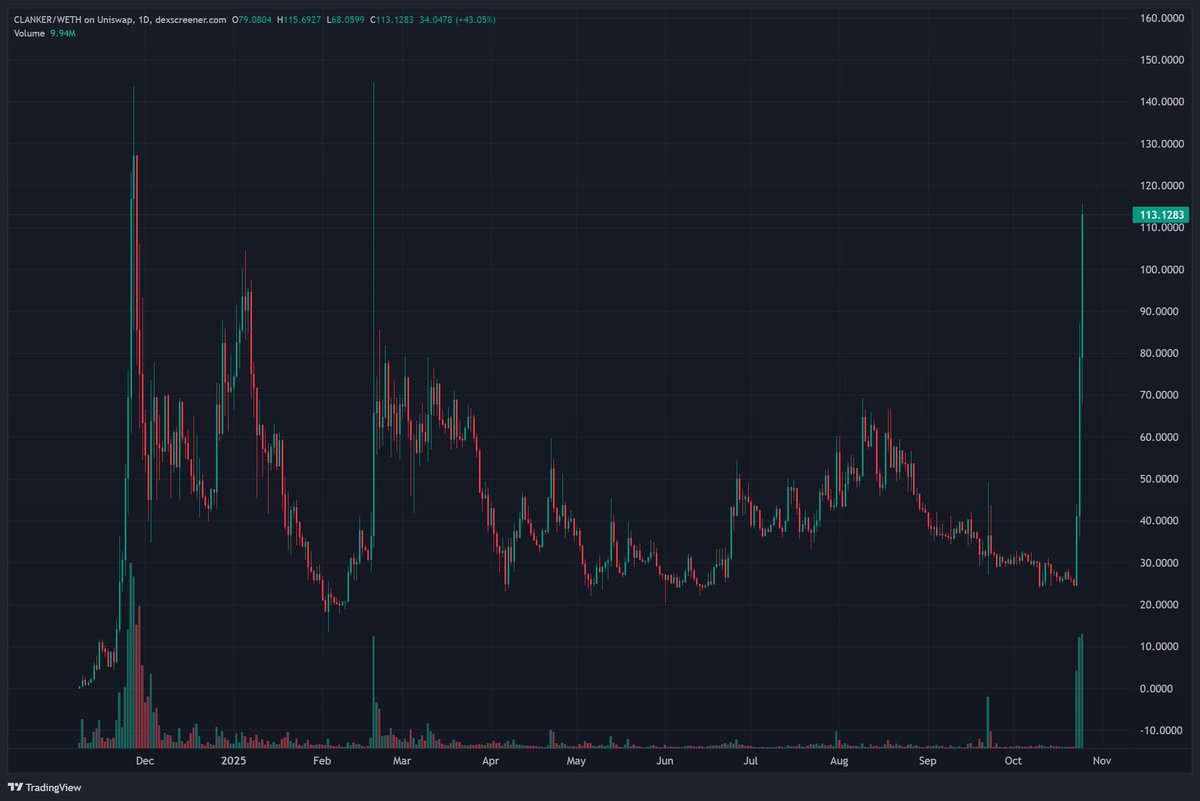Image resolution: width=1200 pixels, height=801 pixels.
Task: Click the late September volume spike bar
Action: click(x=987, y=722)
